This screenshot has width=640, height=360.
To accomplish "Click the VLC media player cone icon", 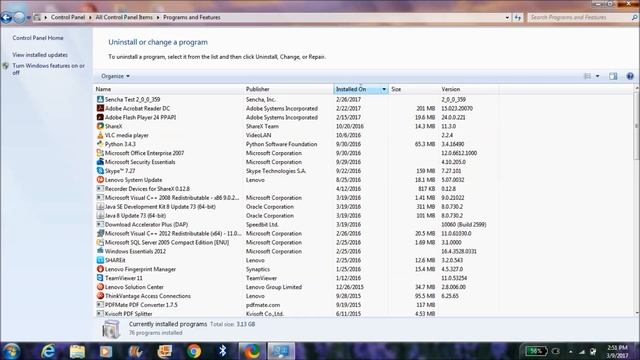I will pyautogui.click(x=100, y=135).
